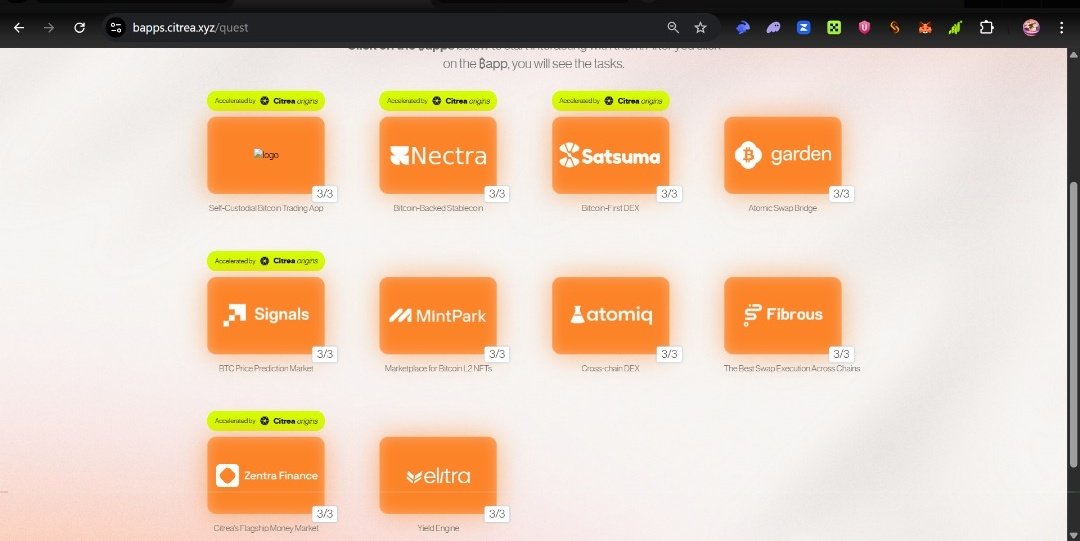Image resolution: width=1080 pixels, height=541 pixels.
Task: Open the Self-Custodial Bitcoin Trading App card
Action: point(266,155)
